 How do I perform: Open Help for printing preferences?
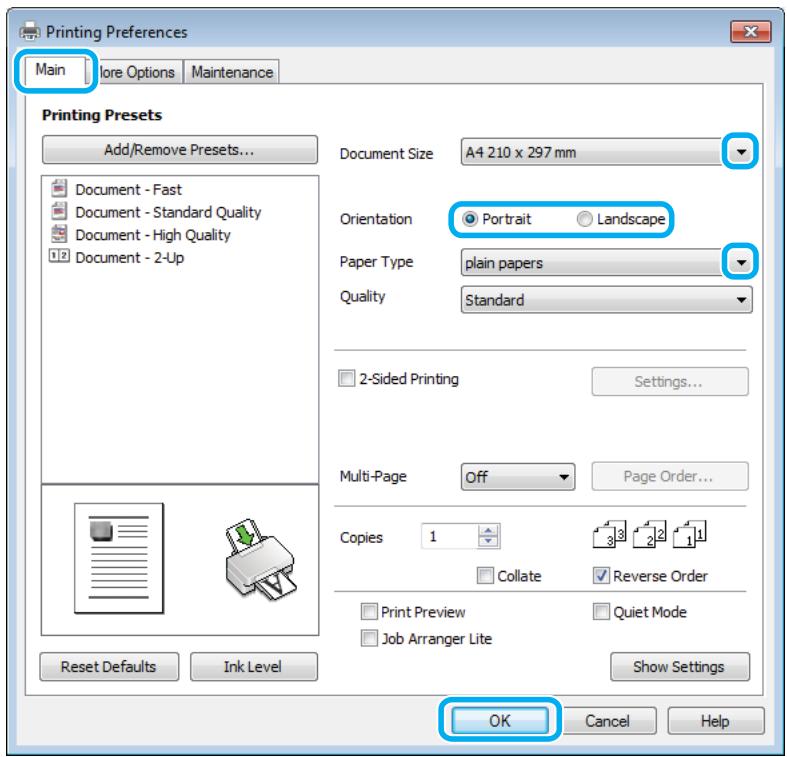coord(716,721)
